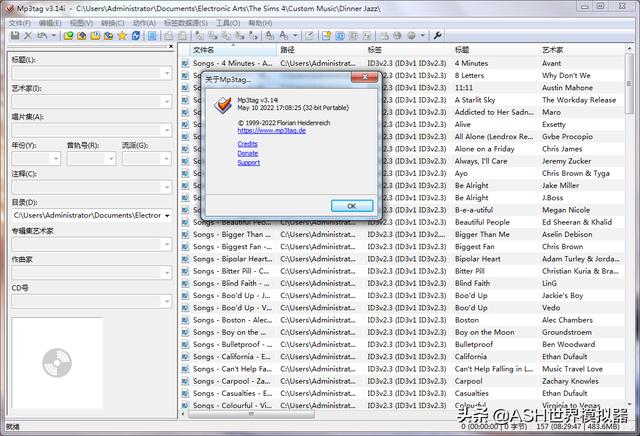Click OK in the About Mp3tag dialog
The height and width of the screenshot is (436, 640).
point(352,206)
